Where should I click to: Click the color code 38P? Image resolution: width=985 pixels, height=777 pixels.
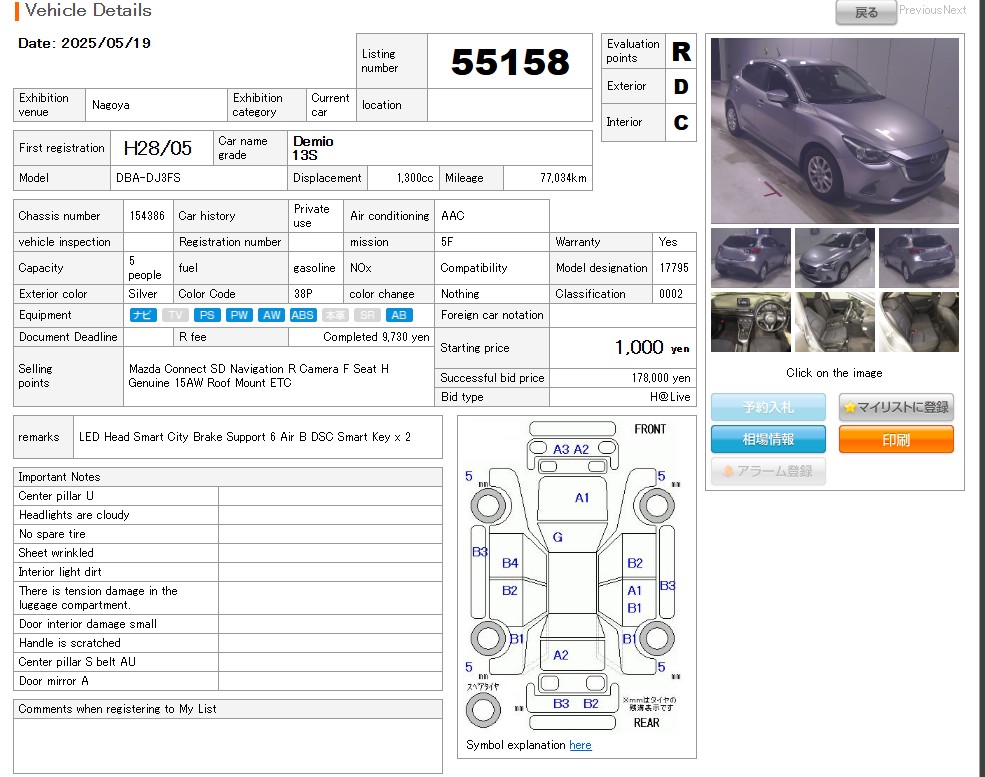[x=303, y=294]
